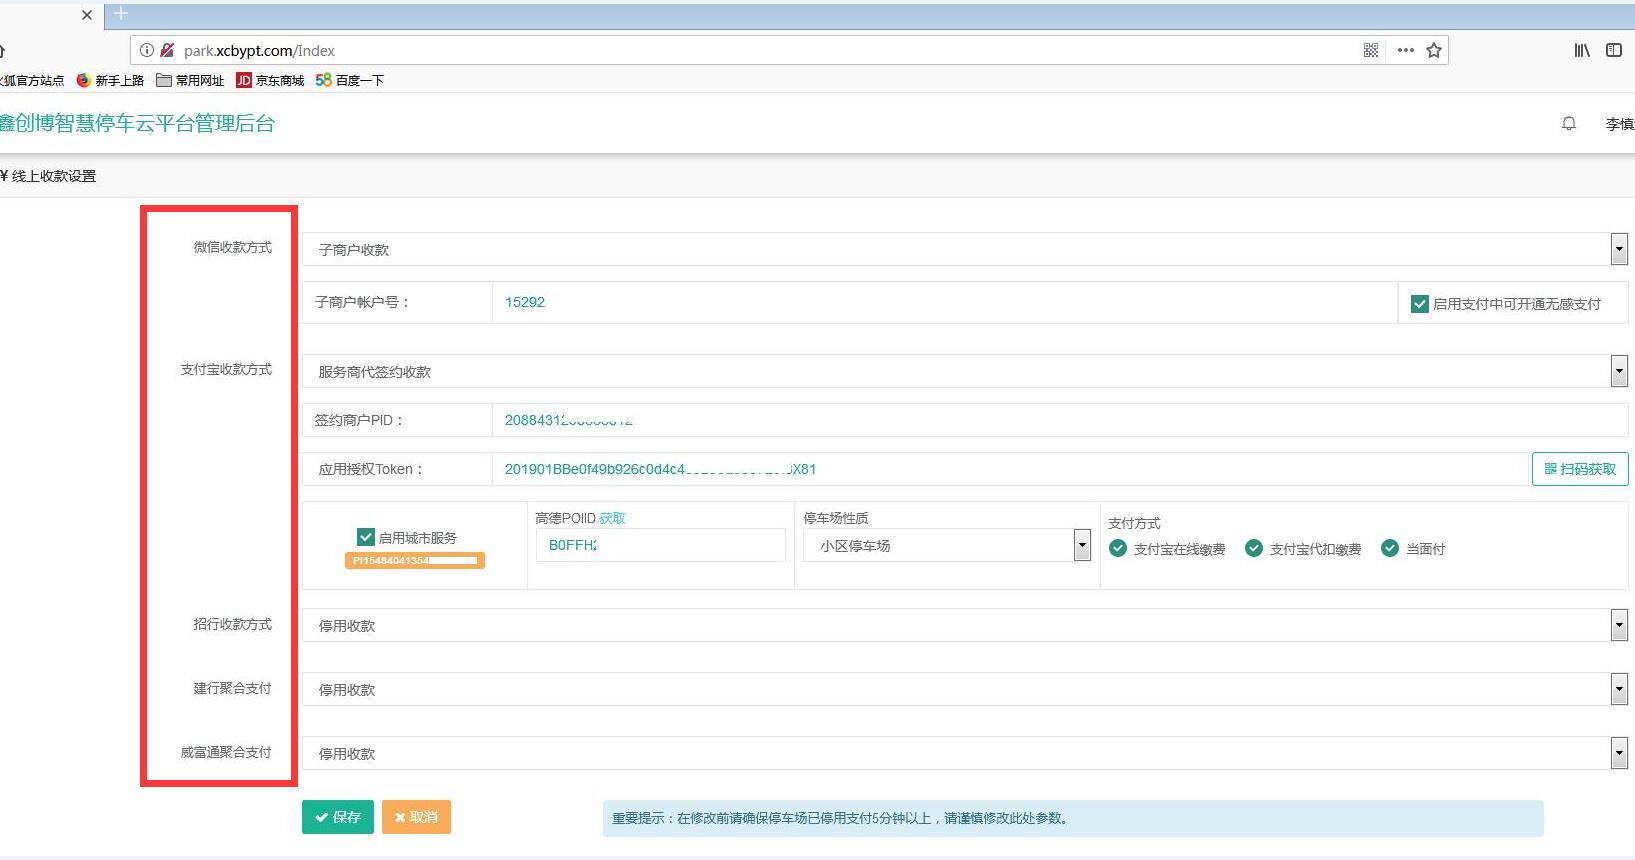Open the notification bell
Viewport: 1635px width, 860px height.
point(1568,124)
